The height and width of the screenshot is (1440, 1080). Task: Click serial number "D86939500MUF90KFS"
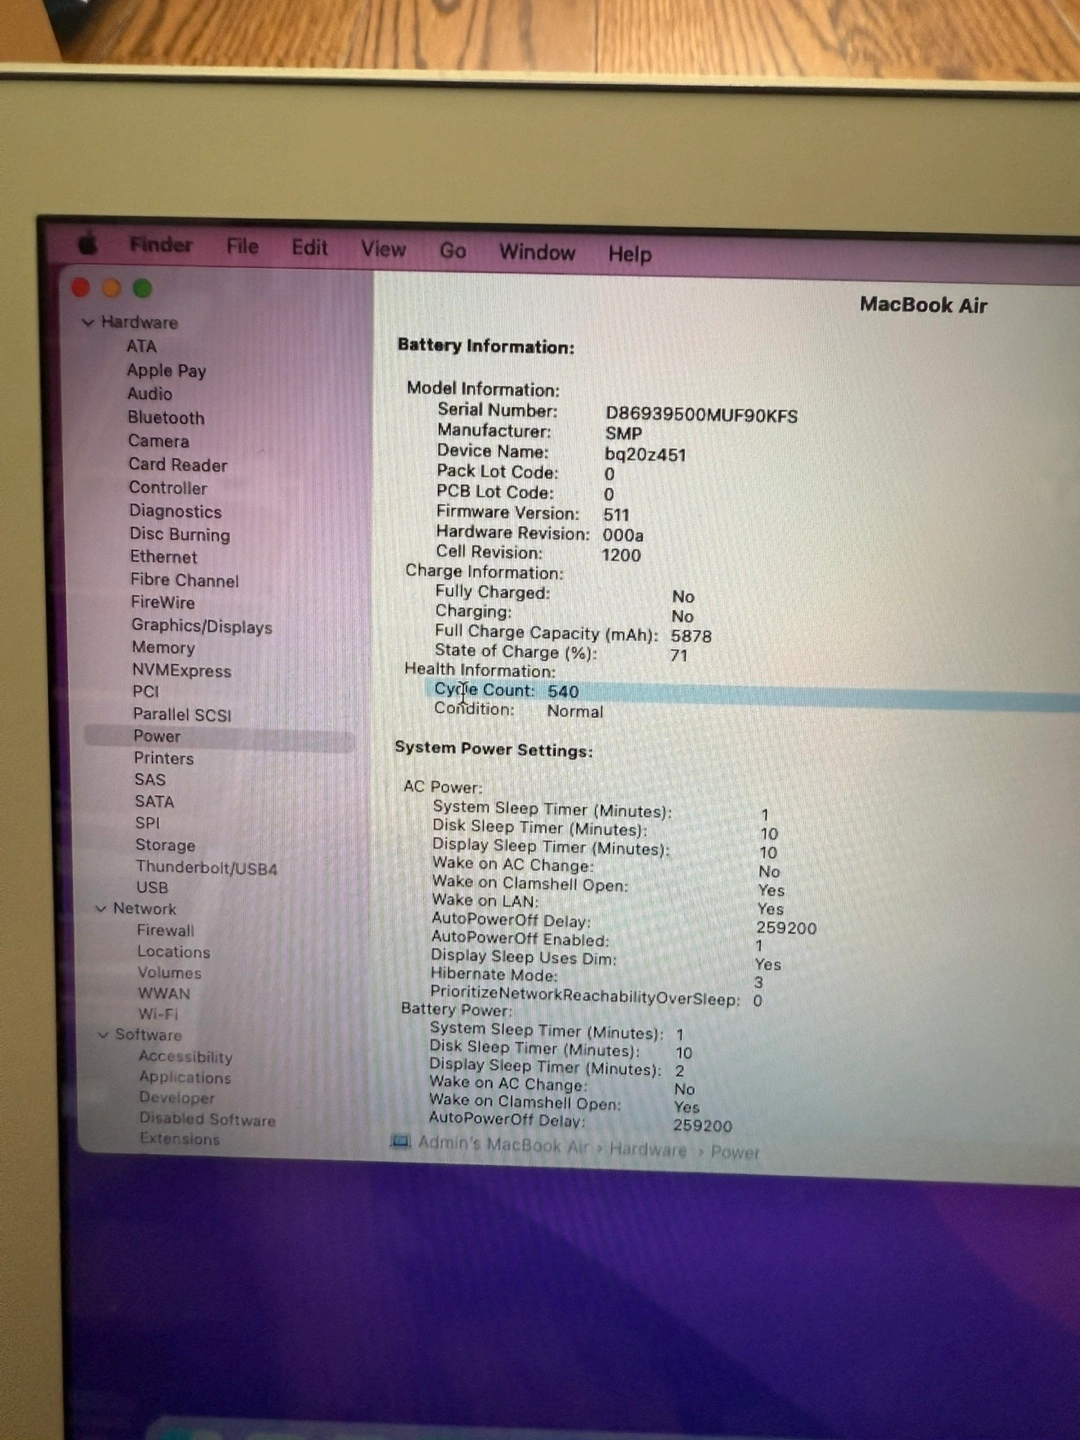point(701,415)
